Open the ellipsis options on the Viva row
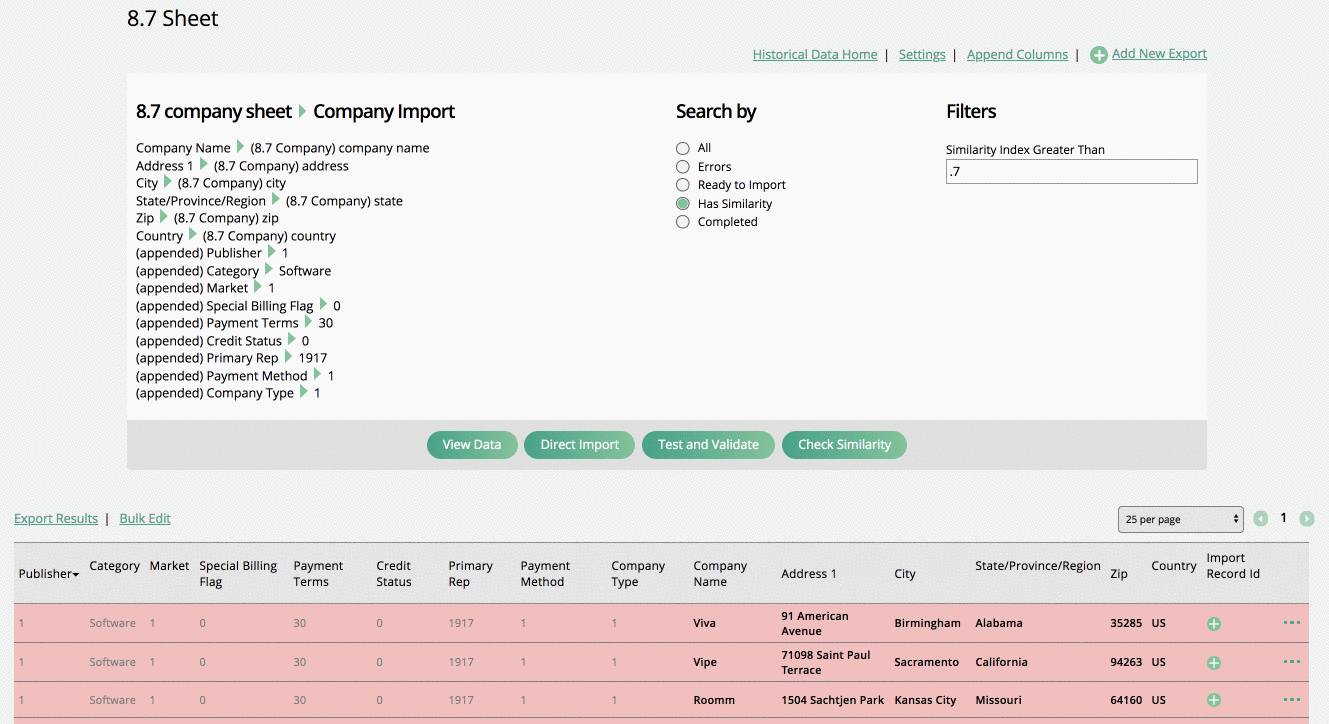 click(1291, 623)
